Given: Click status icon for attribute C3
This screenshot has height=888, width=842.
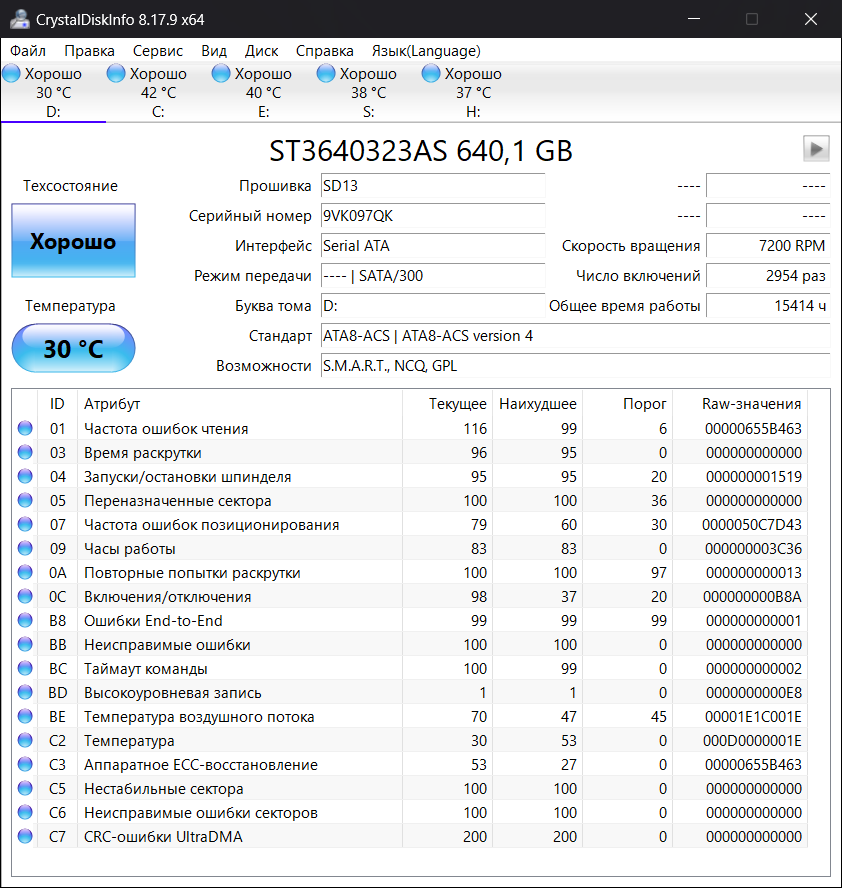Looking at the screenshot, I should 25,764.
